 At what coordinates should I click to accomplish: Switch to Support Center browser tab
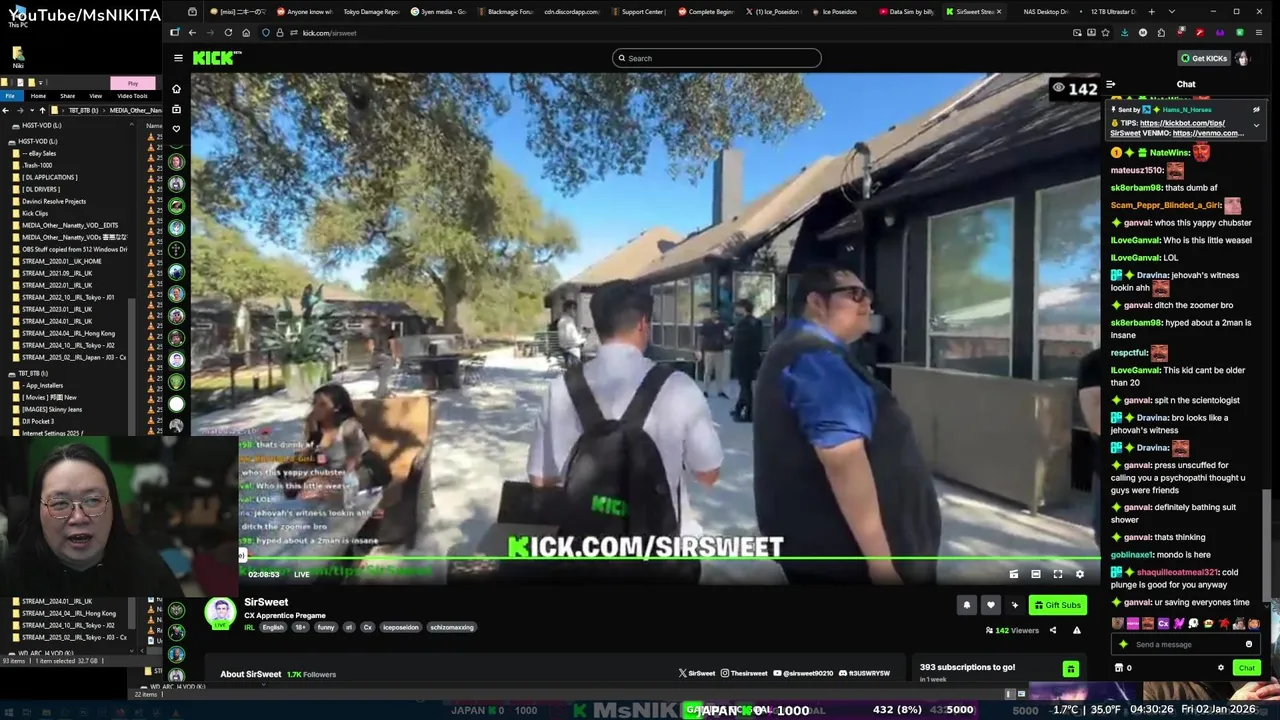[x=638, y=12]
